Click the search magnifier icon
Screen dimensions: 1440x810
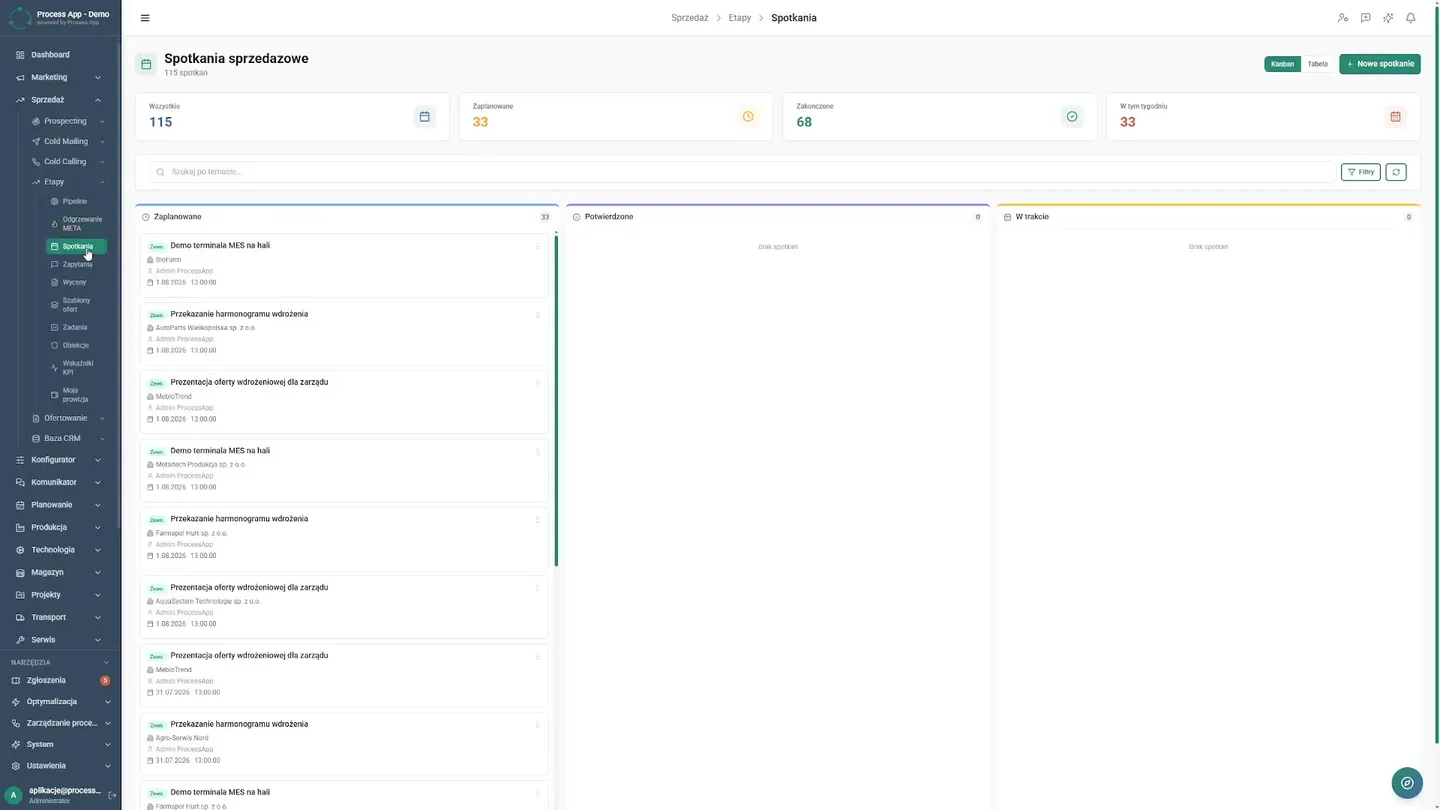point(160,172)
